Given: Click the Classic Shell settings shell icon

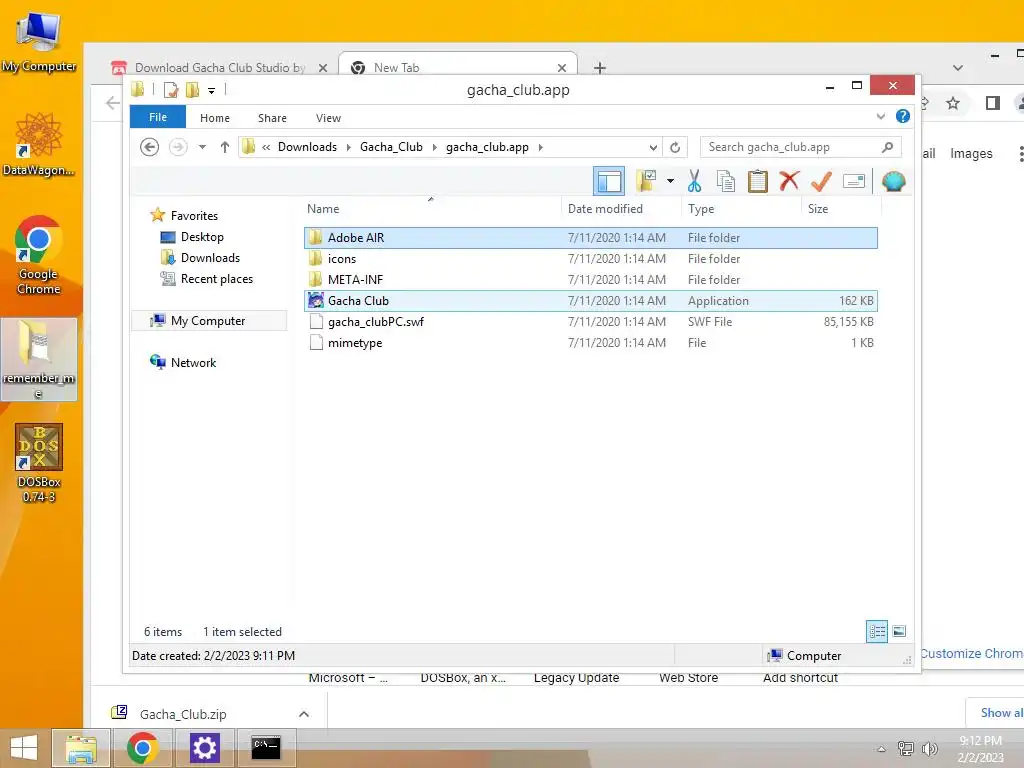Looking at the screenshot, I should [893, 181].
